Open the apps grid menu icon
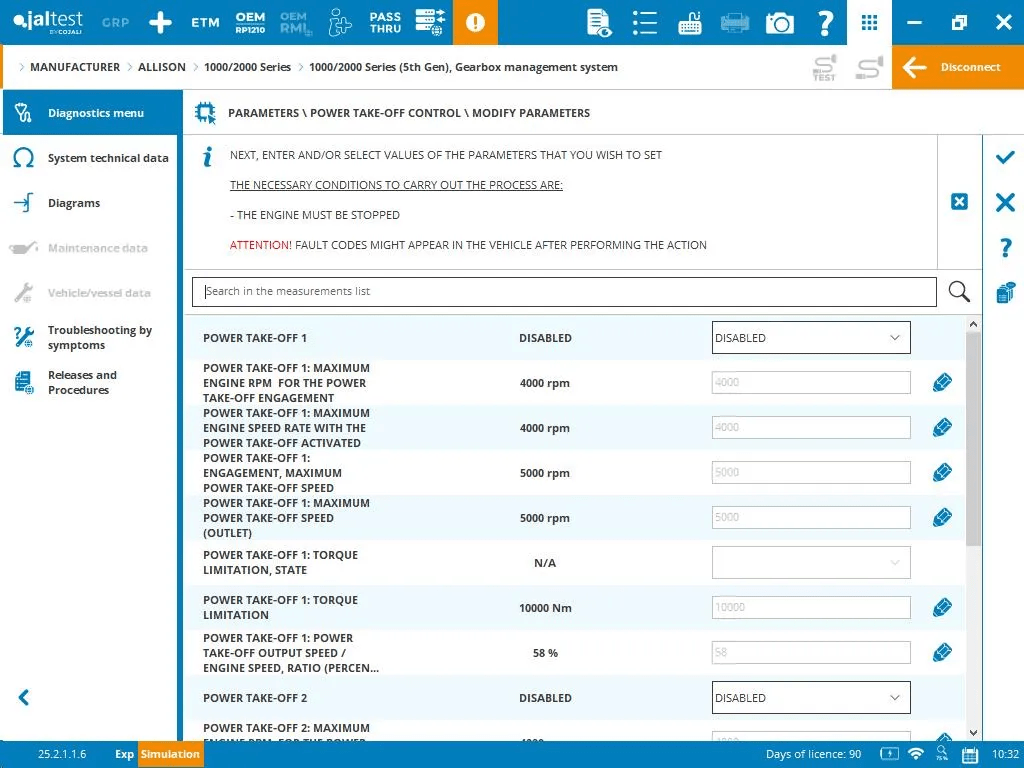The image size is (1024, 768). [870, 23]
